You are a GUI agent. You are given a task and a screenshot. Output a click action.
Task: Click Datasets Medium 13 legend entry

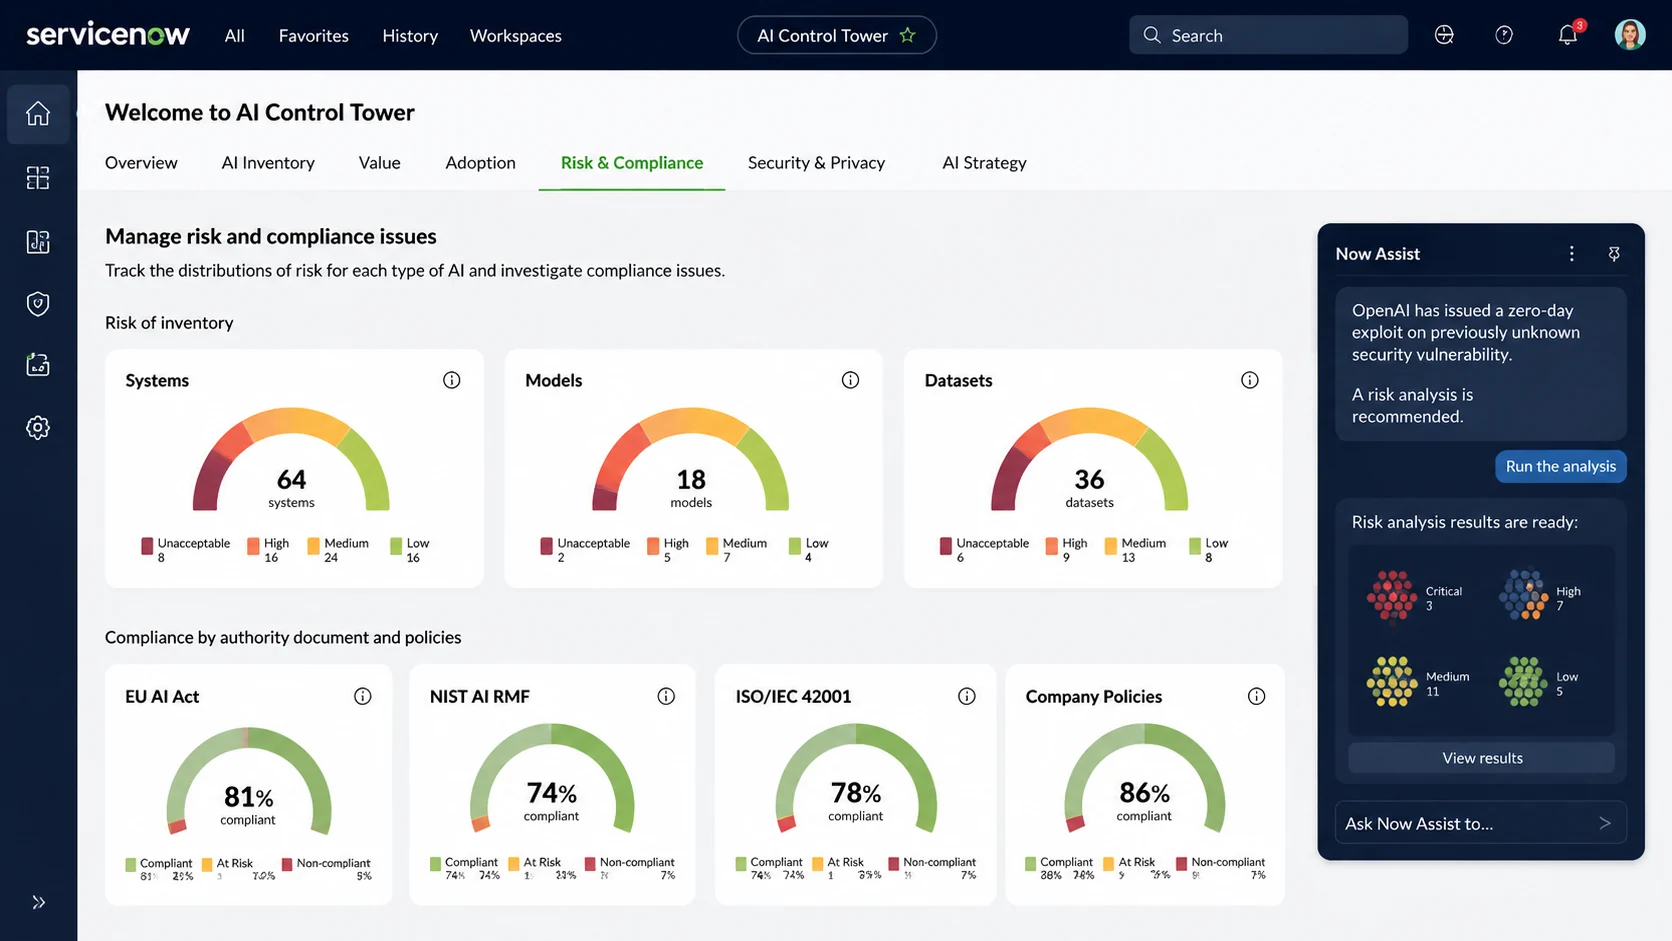pos(1135,550)
